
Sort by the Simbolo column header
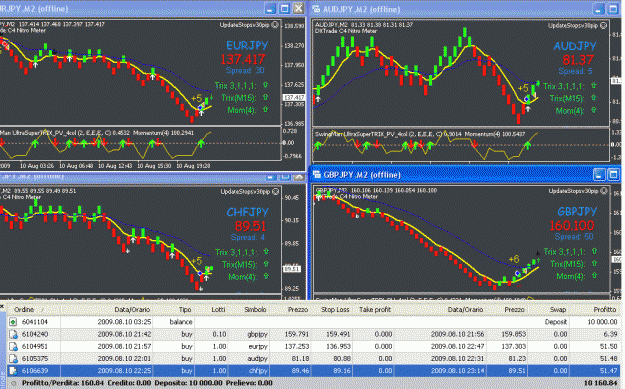point(249,309)
